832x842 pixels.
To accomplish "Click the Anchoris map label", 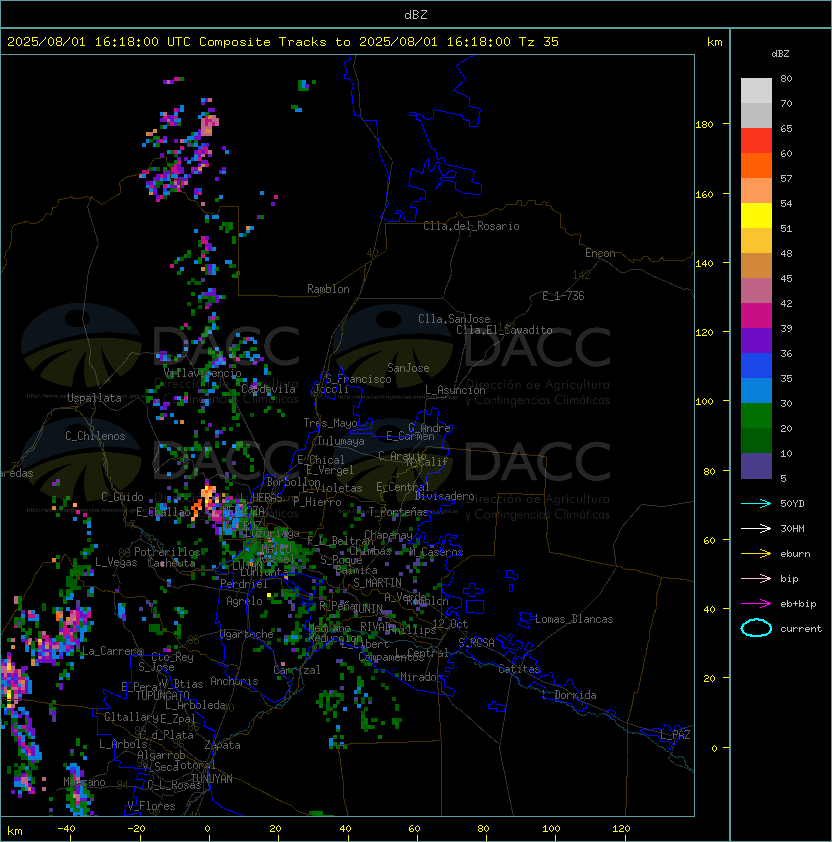I will coord(234,681).
